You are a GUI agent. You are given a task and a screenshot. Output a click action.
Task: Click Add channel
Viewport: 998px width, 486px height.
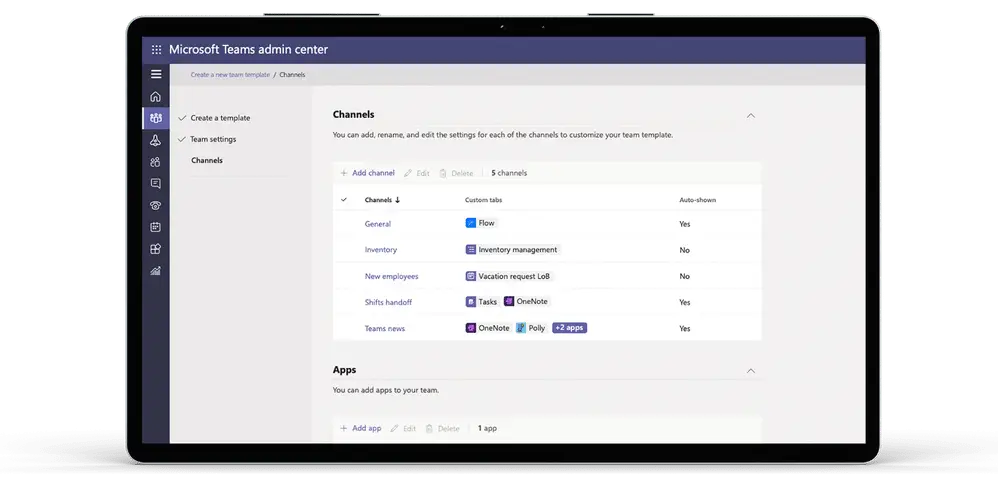click(x=367, y=173)
